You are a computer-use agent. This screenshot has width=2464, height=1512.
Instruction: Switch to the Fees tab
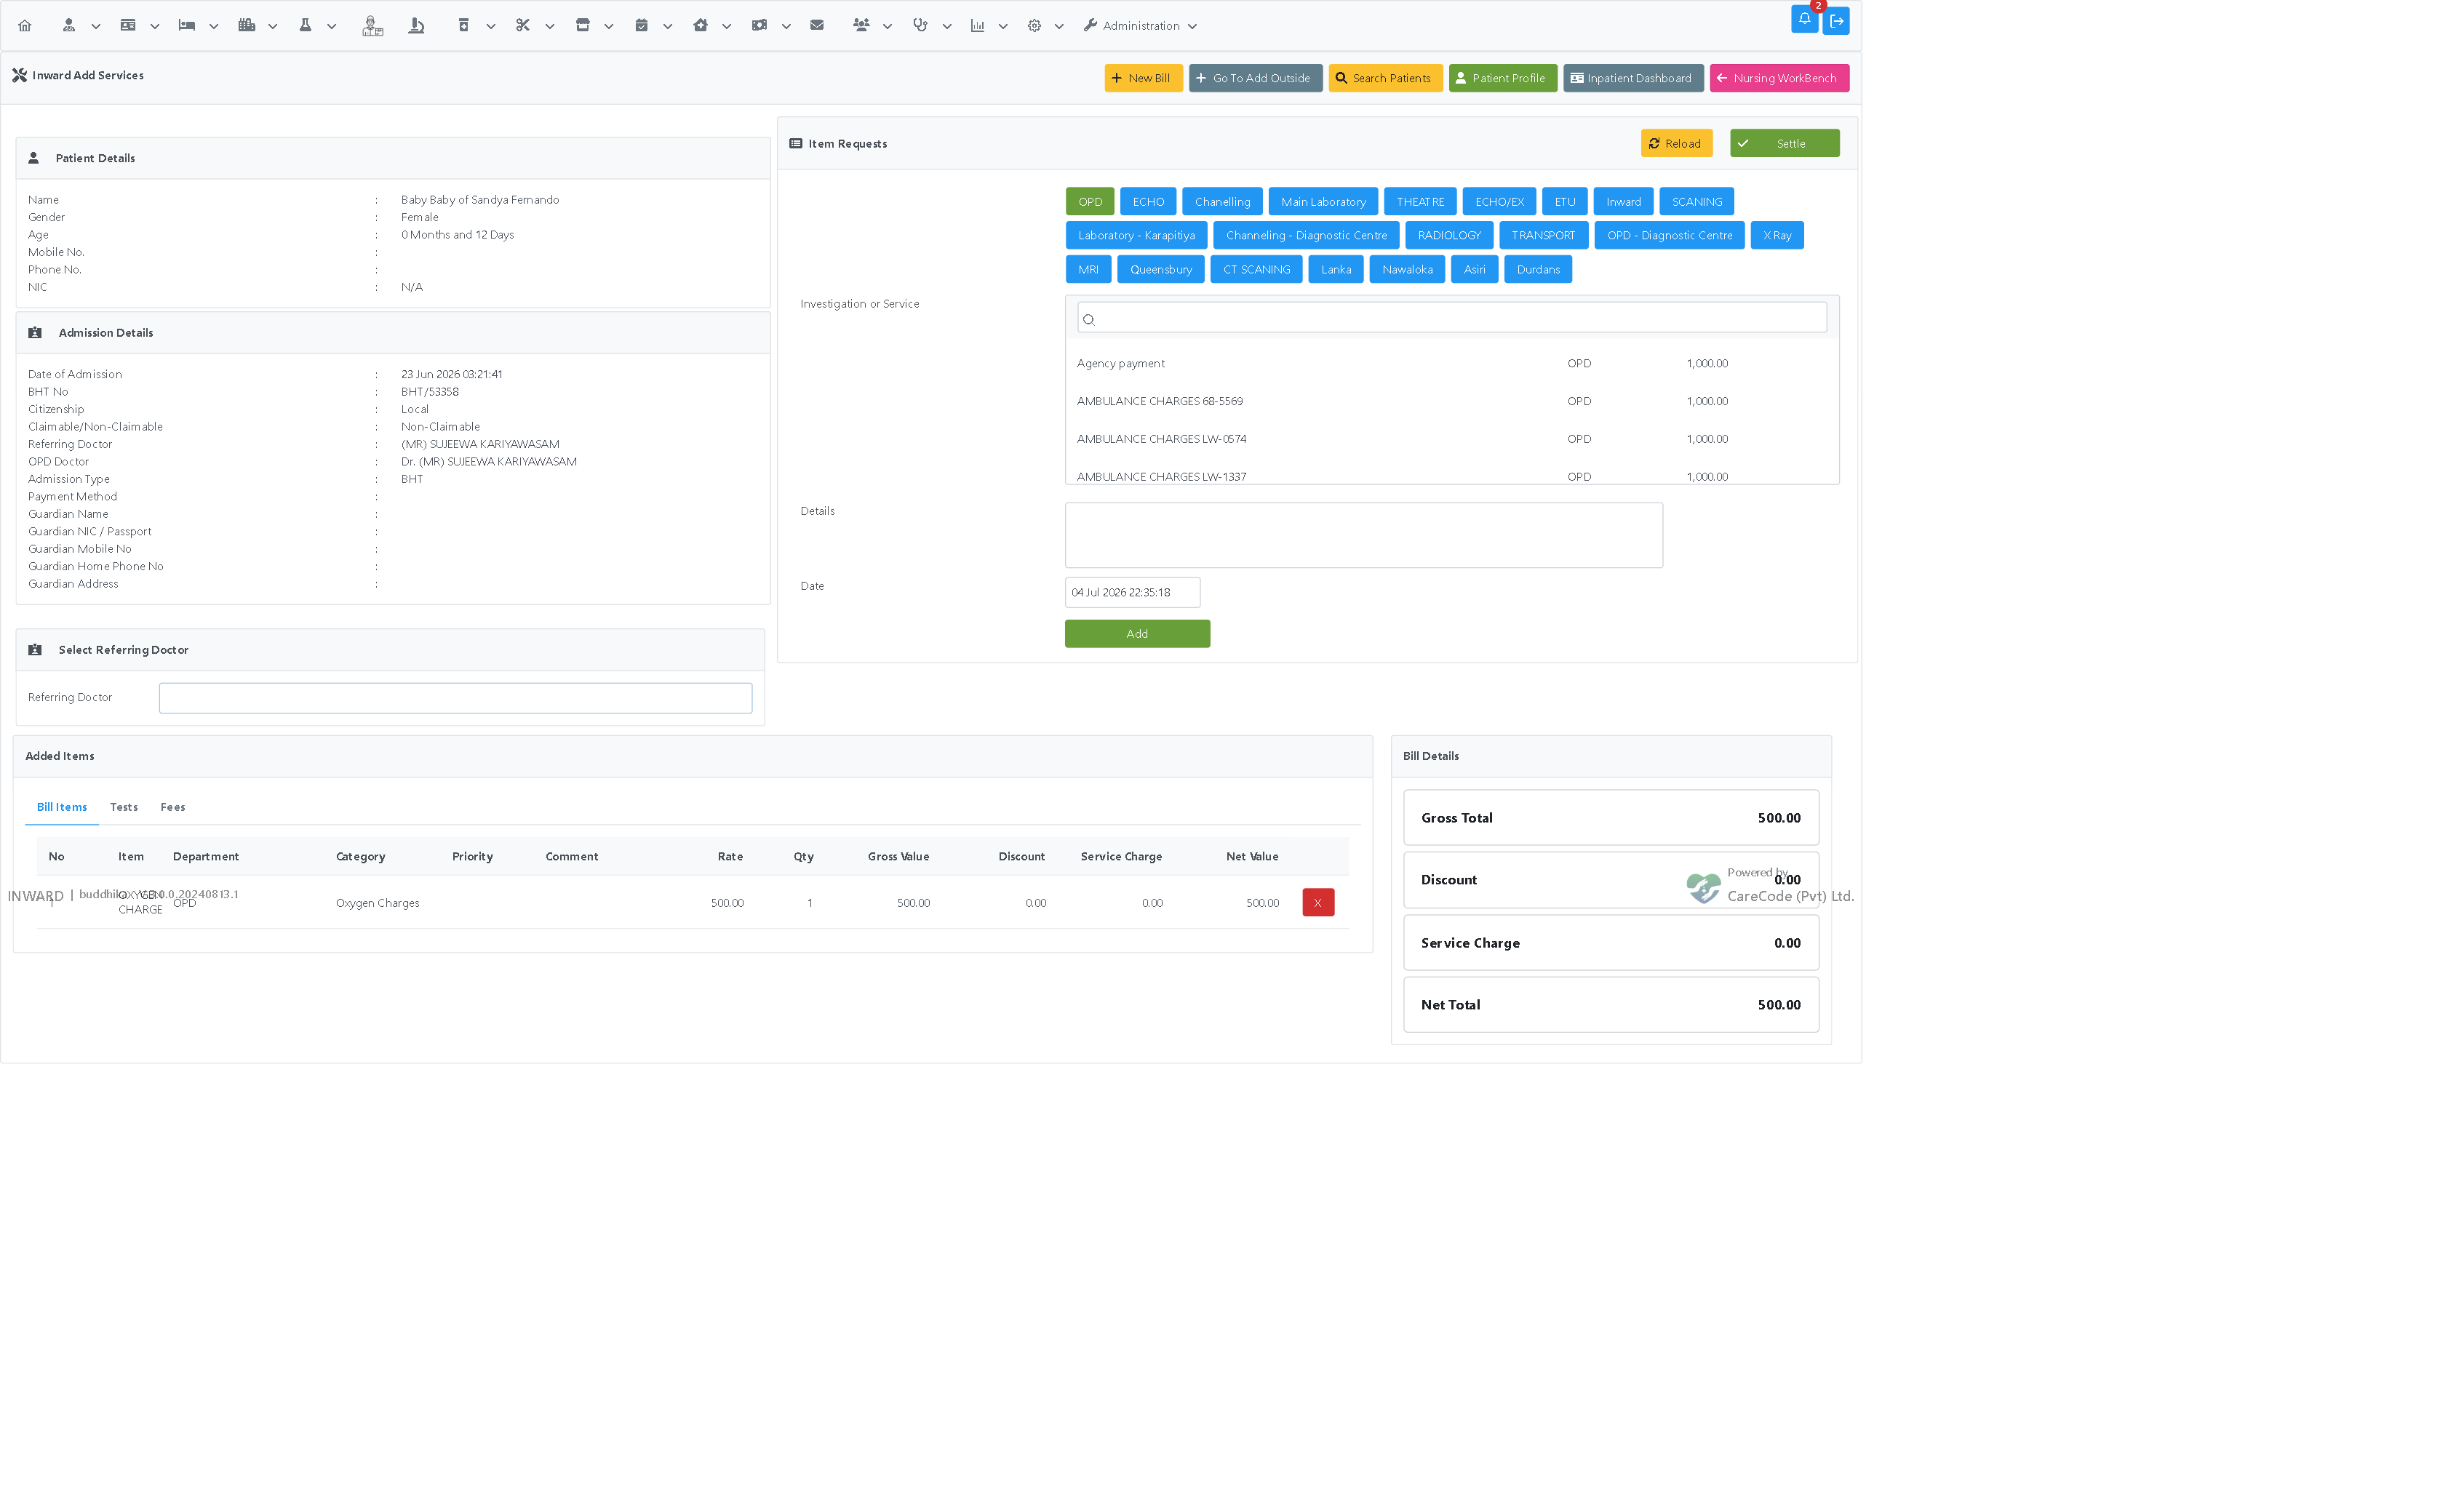pyautogui.click(x=173, y=807)
